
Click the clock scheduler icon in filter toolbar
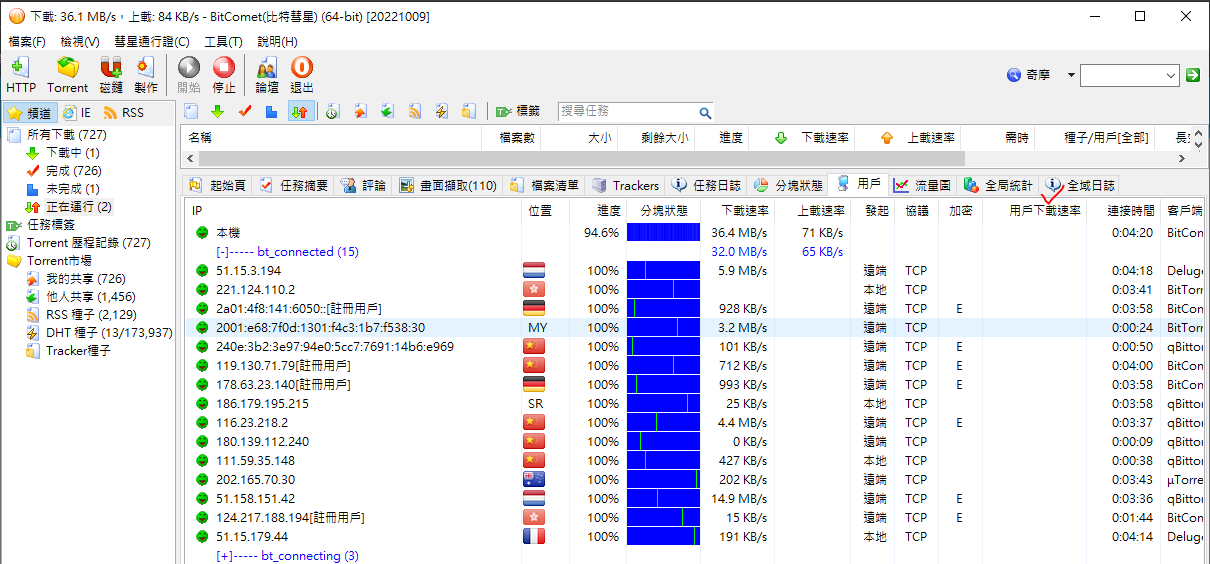pos(333,111)
